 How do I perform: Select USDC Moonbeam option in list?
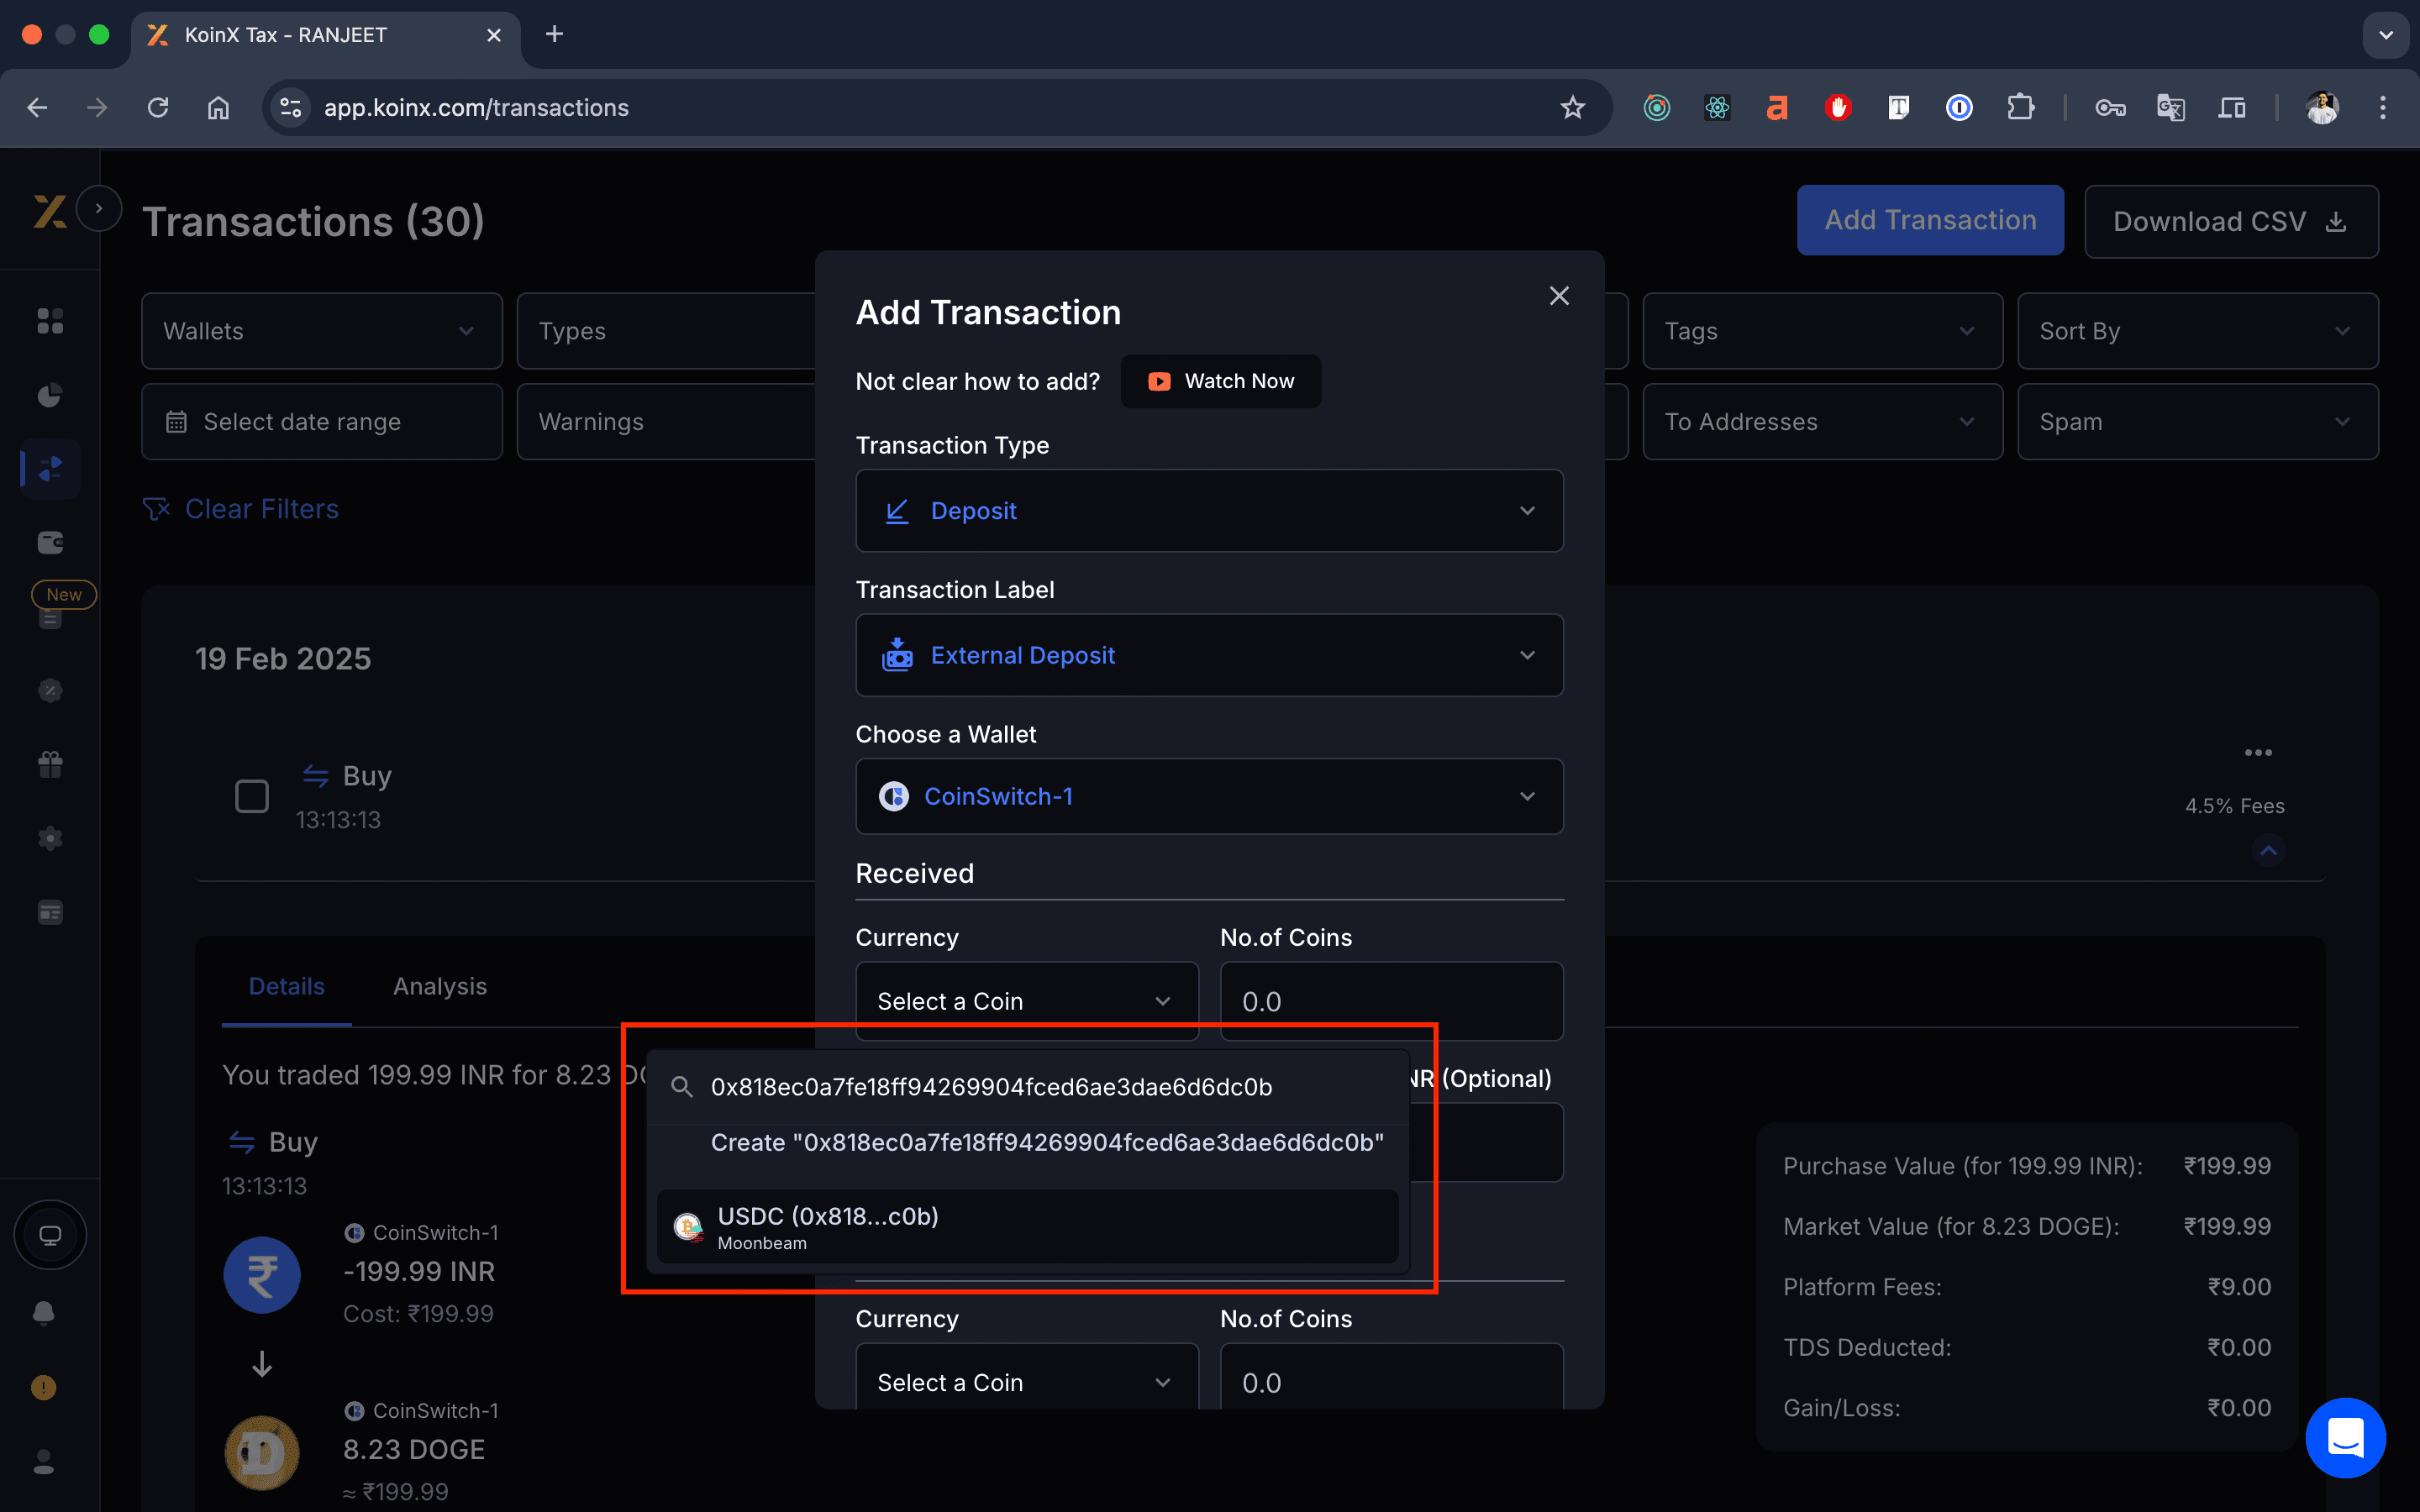pos(1027,1226)
